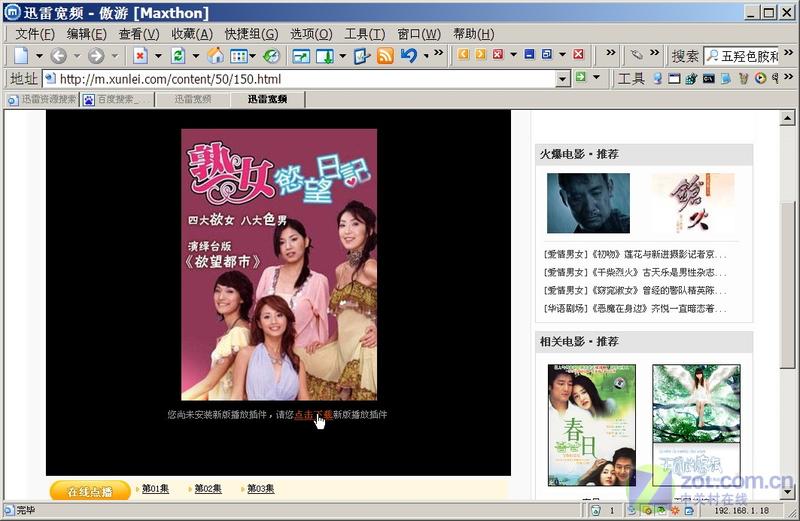Go forward with the right arrow button
This screenshot has height=521, width=800.
point(96,56)
